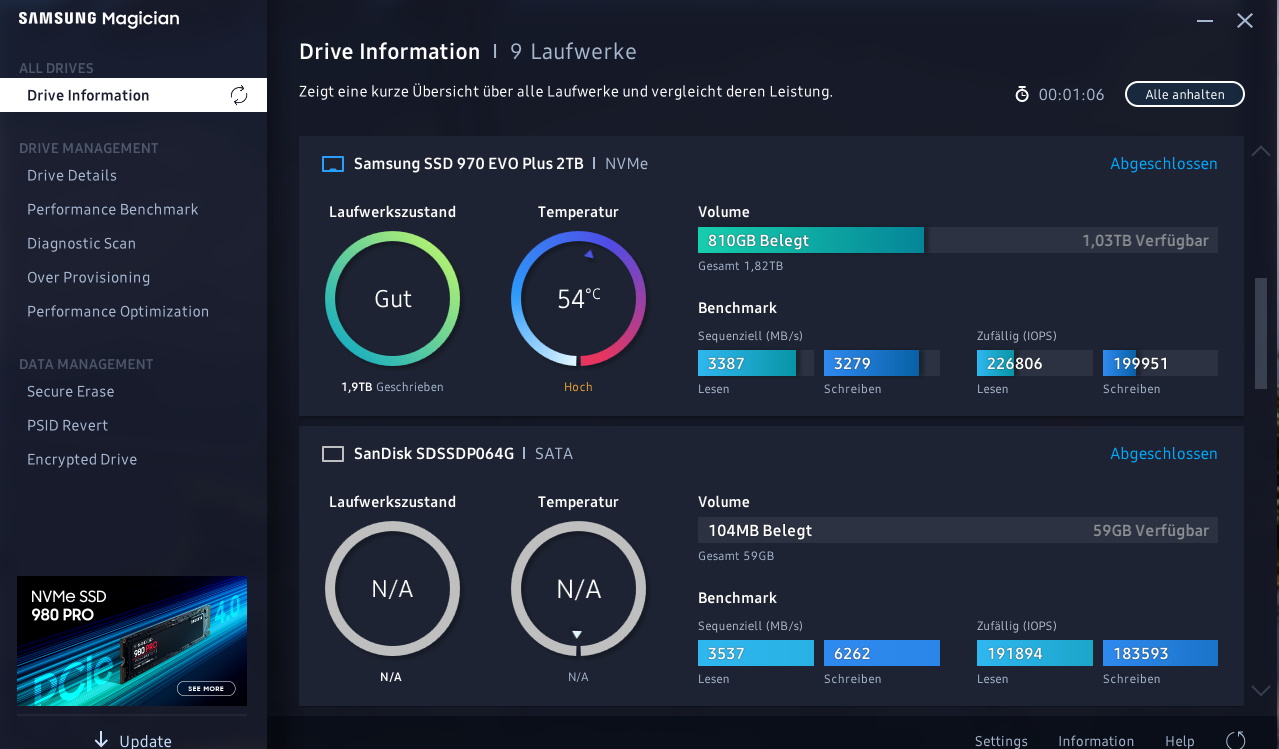
Task: Click the SanDisk random read value 191894
Action: (x=1034, y=653)
